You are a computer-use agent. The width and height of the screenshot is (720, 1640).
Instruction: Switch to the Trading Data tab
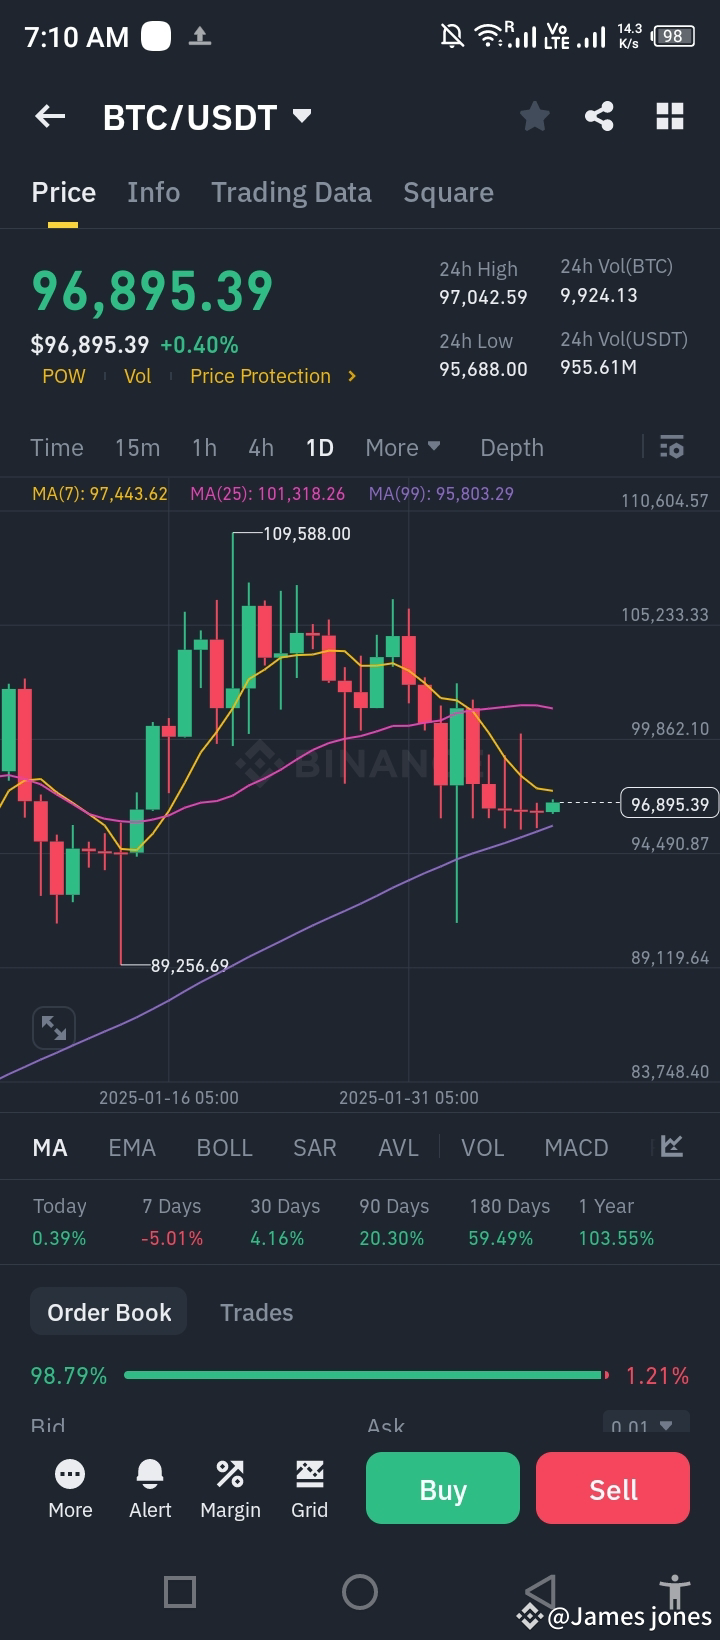coord(291,192)
